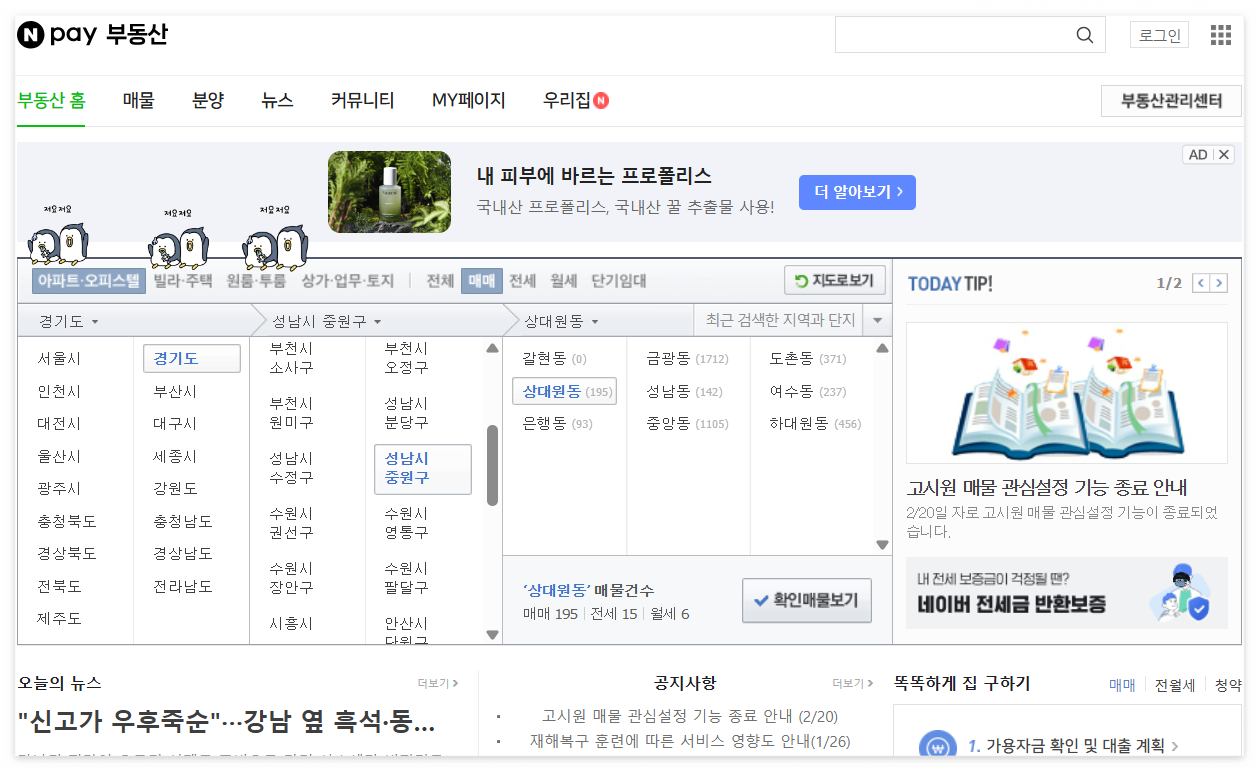Expand 가용자금 확인 및 대출 계획 chevron
The image size is (1259, 771).
point(1175,746)
